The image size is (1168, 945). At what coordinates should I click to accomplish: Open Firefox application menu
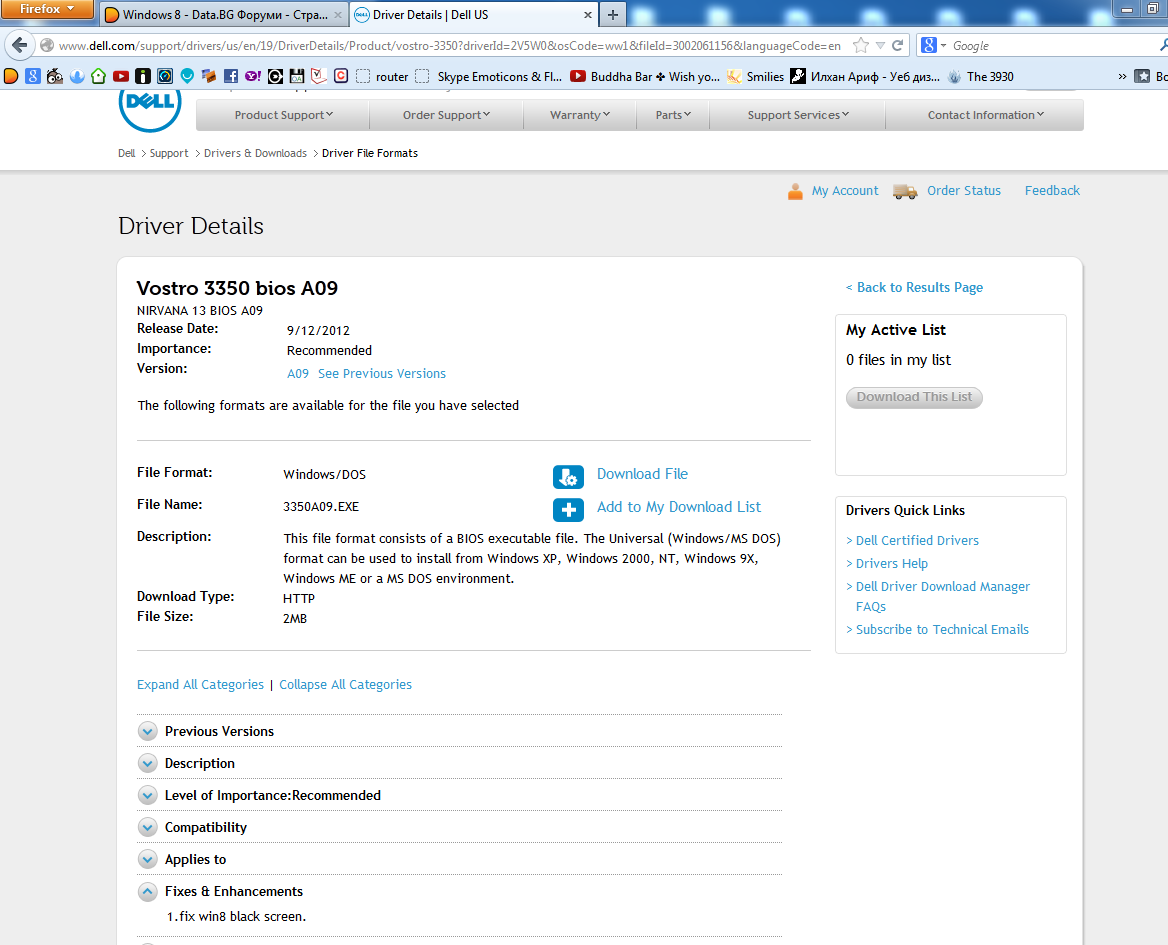(46, 9)
